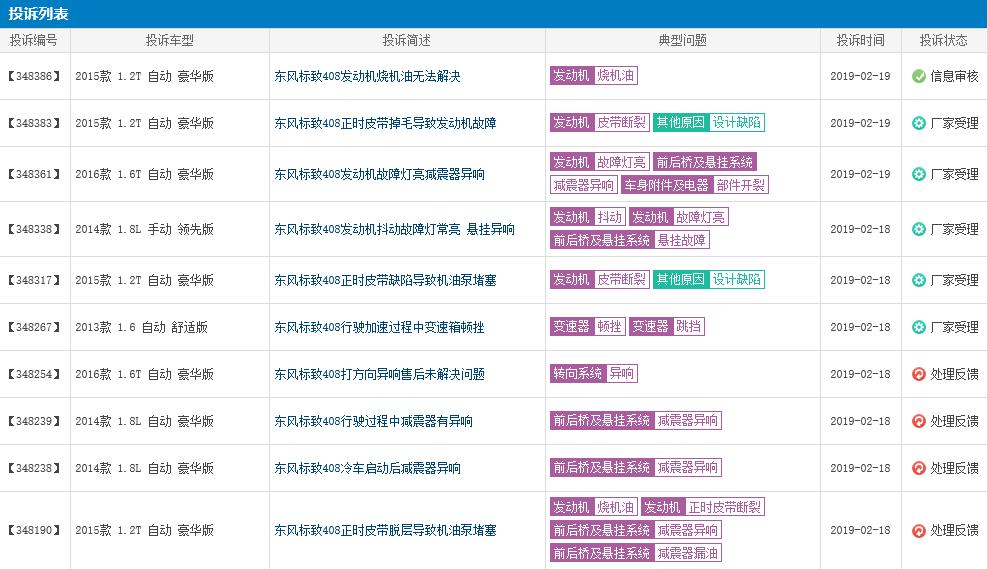This screenshot has height=569, width=988.
Task: Open complaint 东风标致408发动机故障灯亮减震器异响
Action: pos(379,175)
